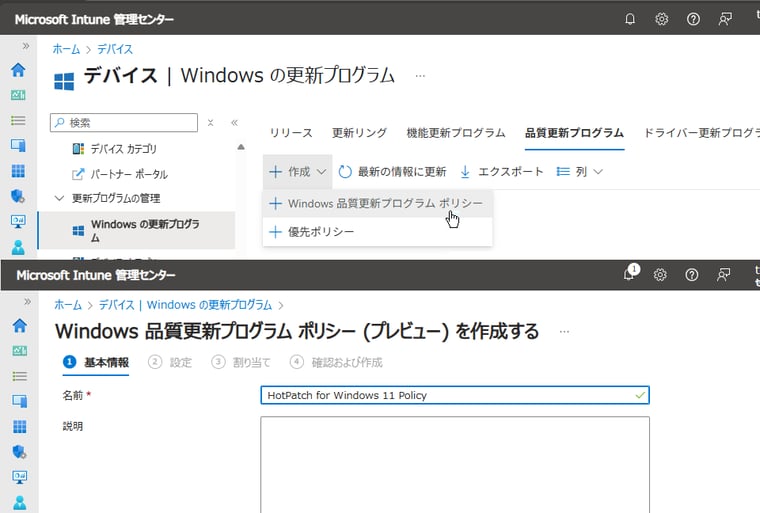Click into the 説明 description text area
Screen dimensions: 760x513
coord(455,465)
